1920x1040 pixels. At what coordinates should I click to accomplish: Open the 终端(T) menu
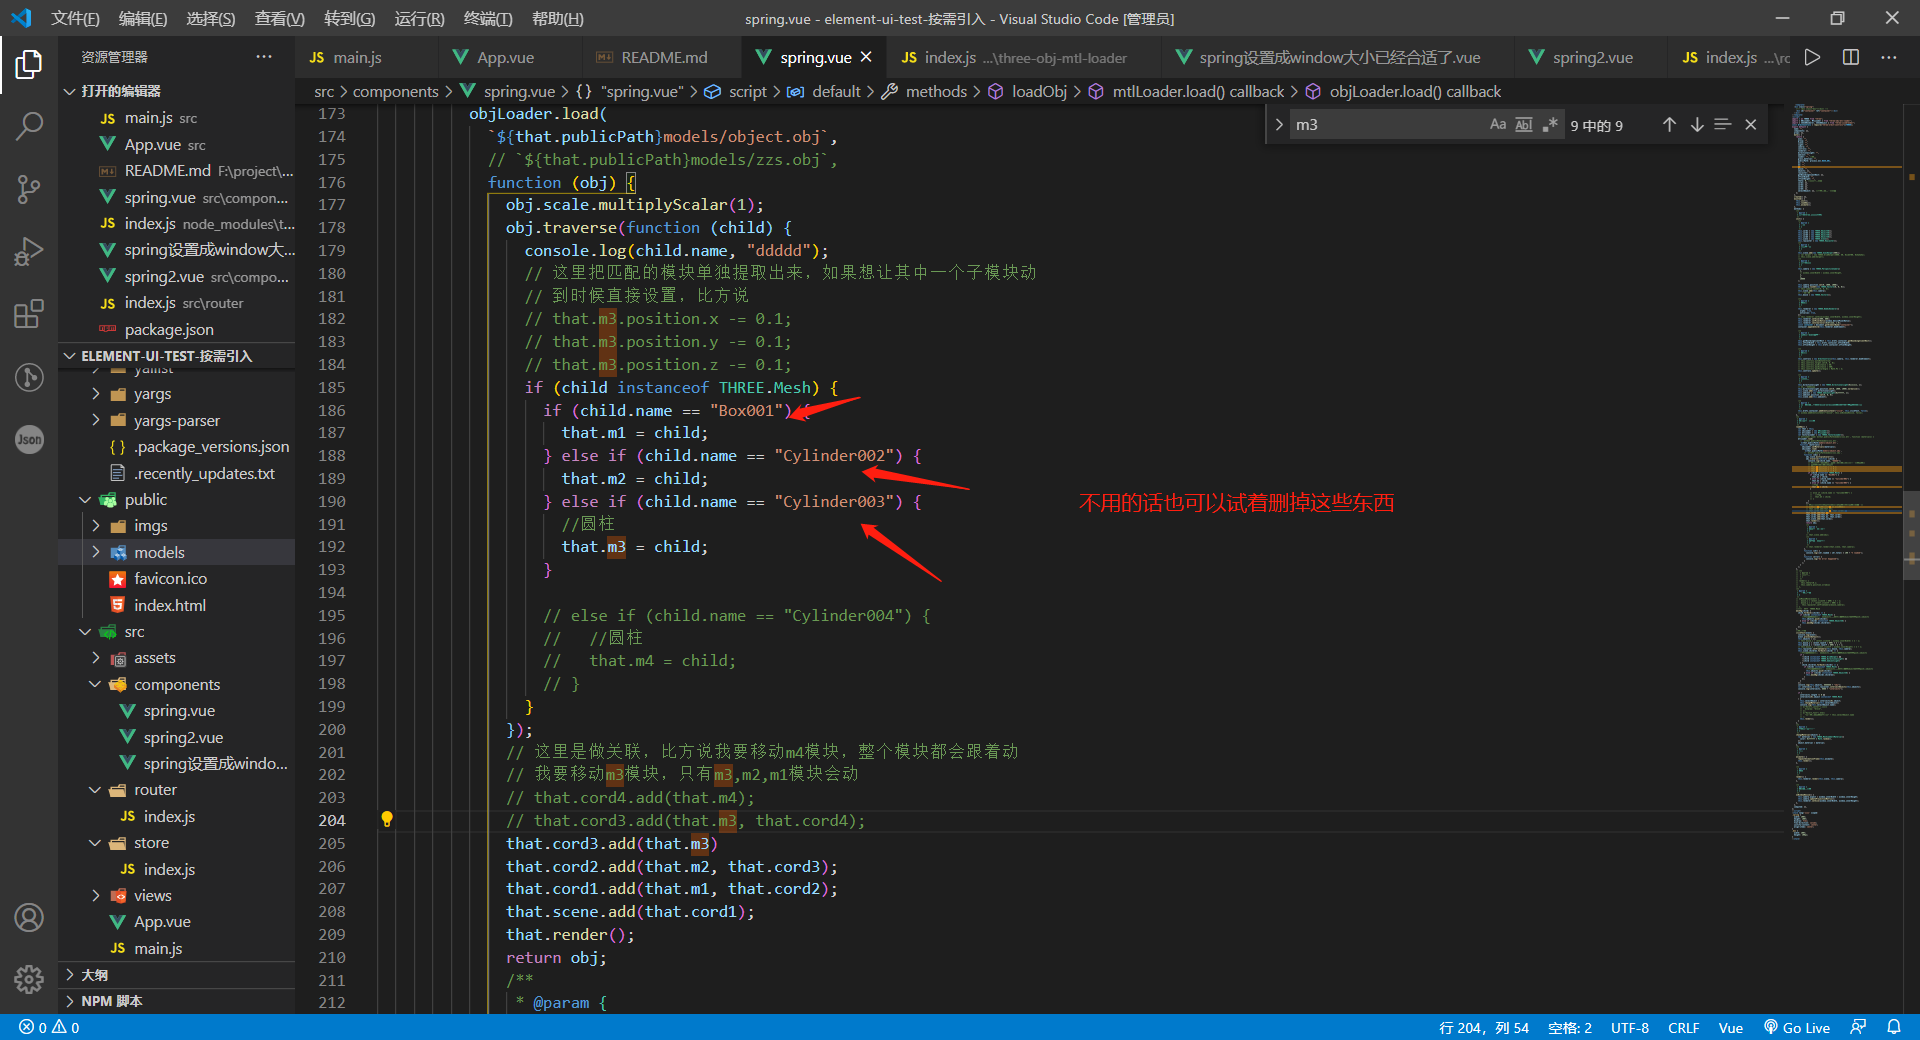point(488,19)
